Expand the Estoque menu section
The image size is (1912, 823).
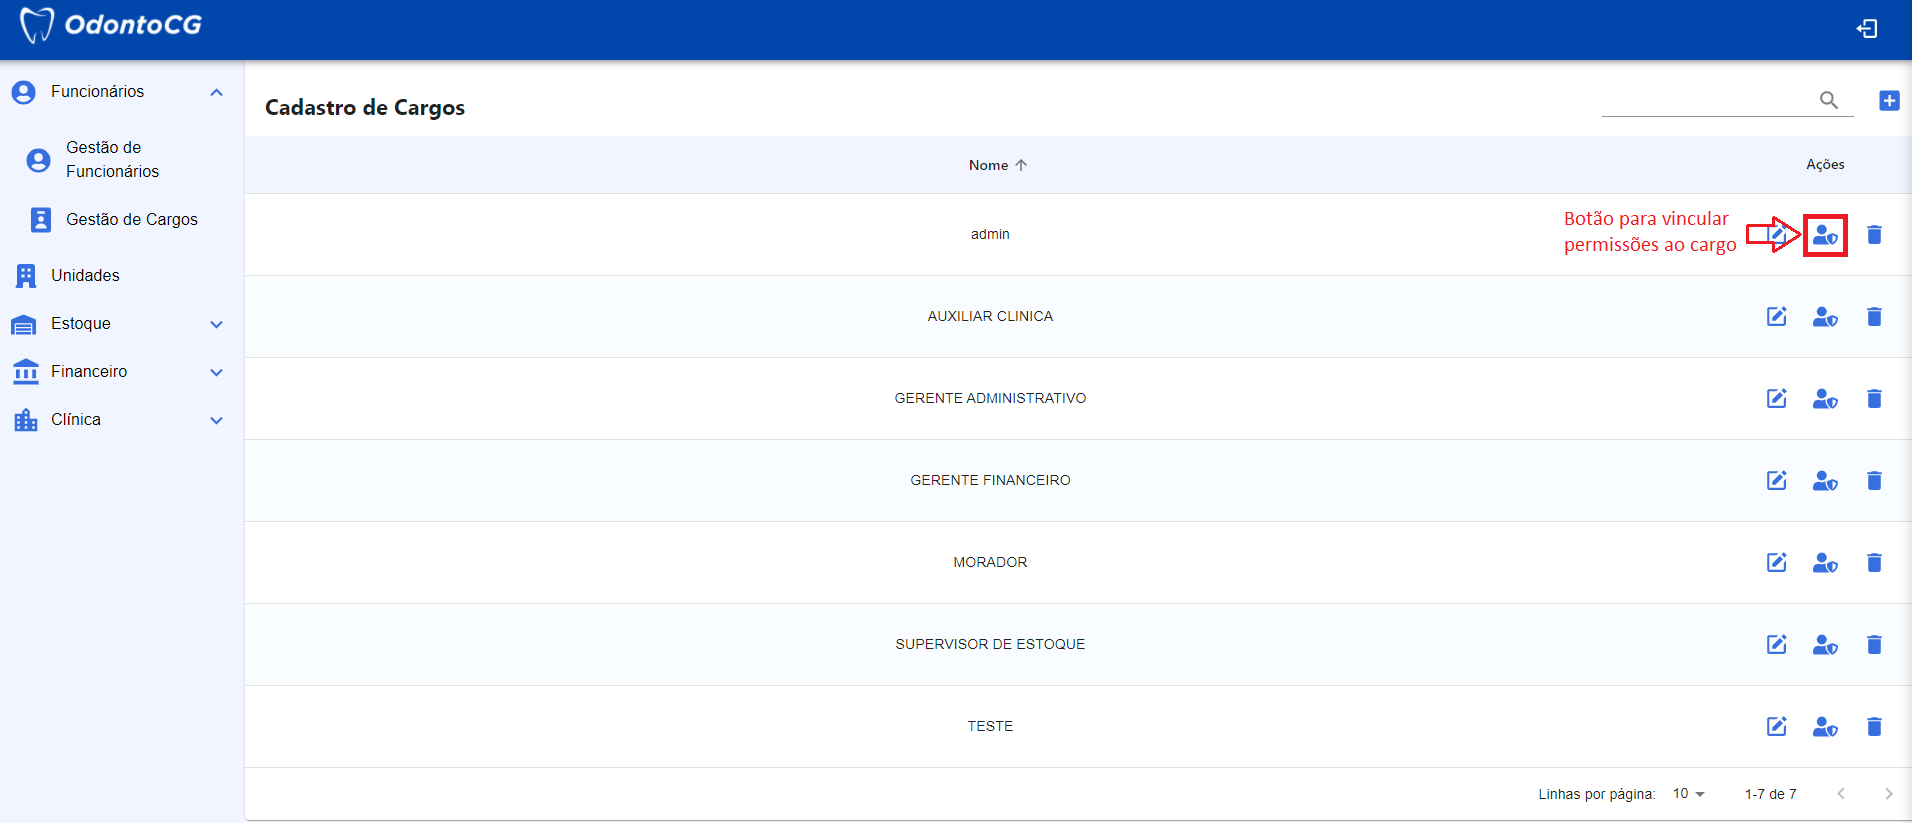click(216, 324)
